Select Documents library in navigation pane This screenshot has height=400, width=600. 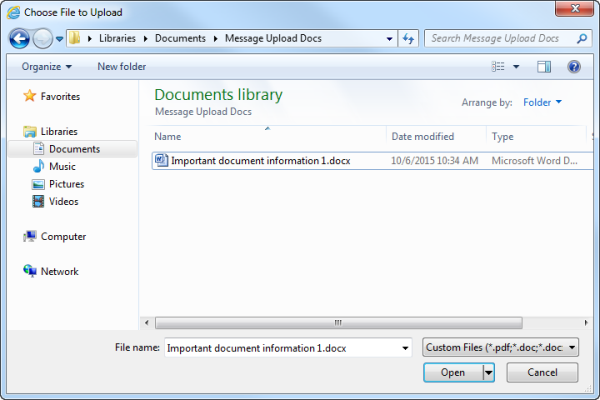[x=74, y=149]
